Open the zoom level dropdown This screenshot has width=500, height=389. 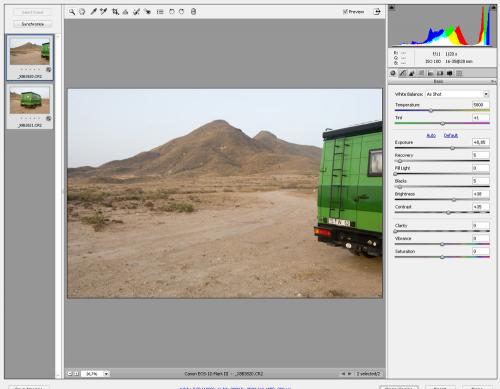[106, 374]
